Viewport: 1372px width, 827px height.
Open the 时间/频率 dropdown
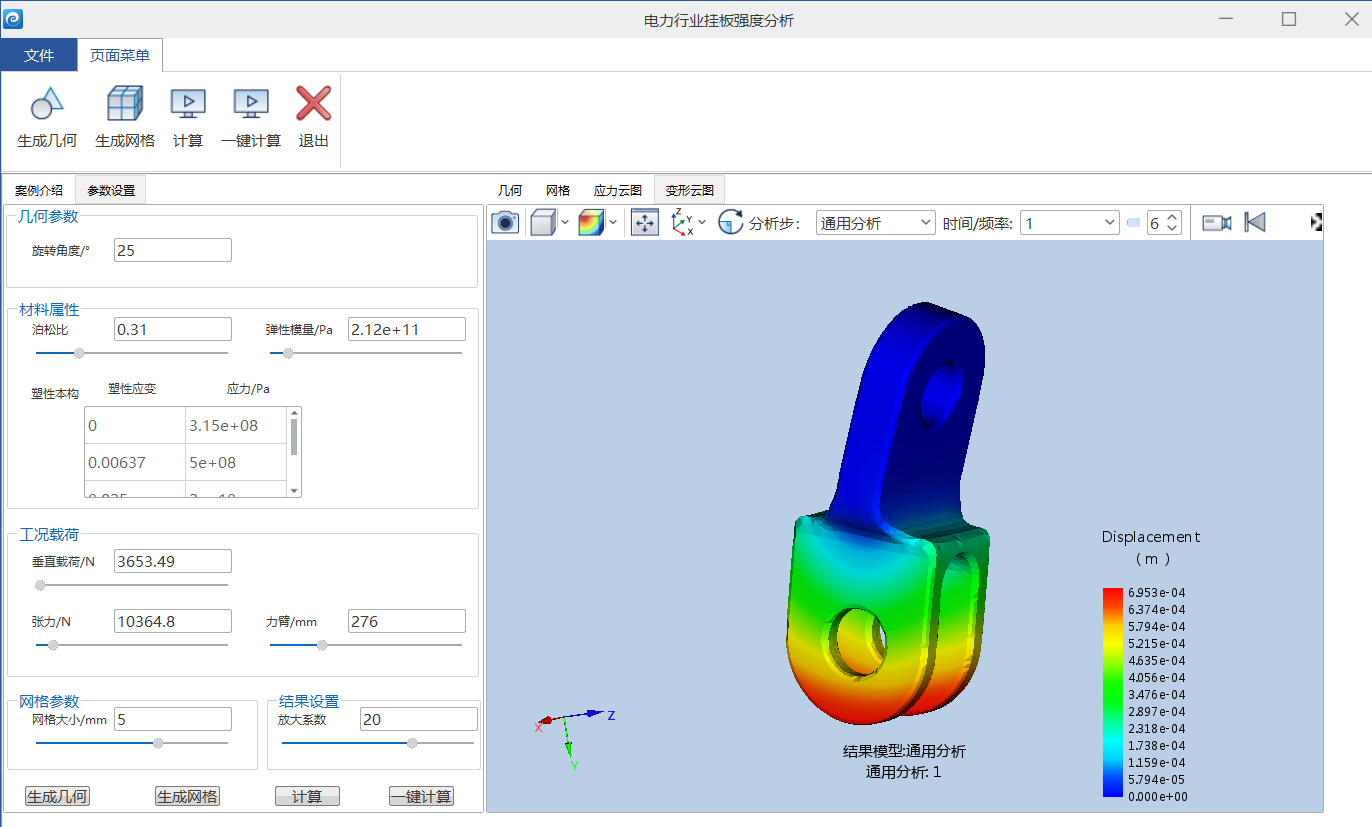click(1069, 223)
